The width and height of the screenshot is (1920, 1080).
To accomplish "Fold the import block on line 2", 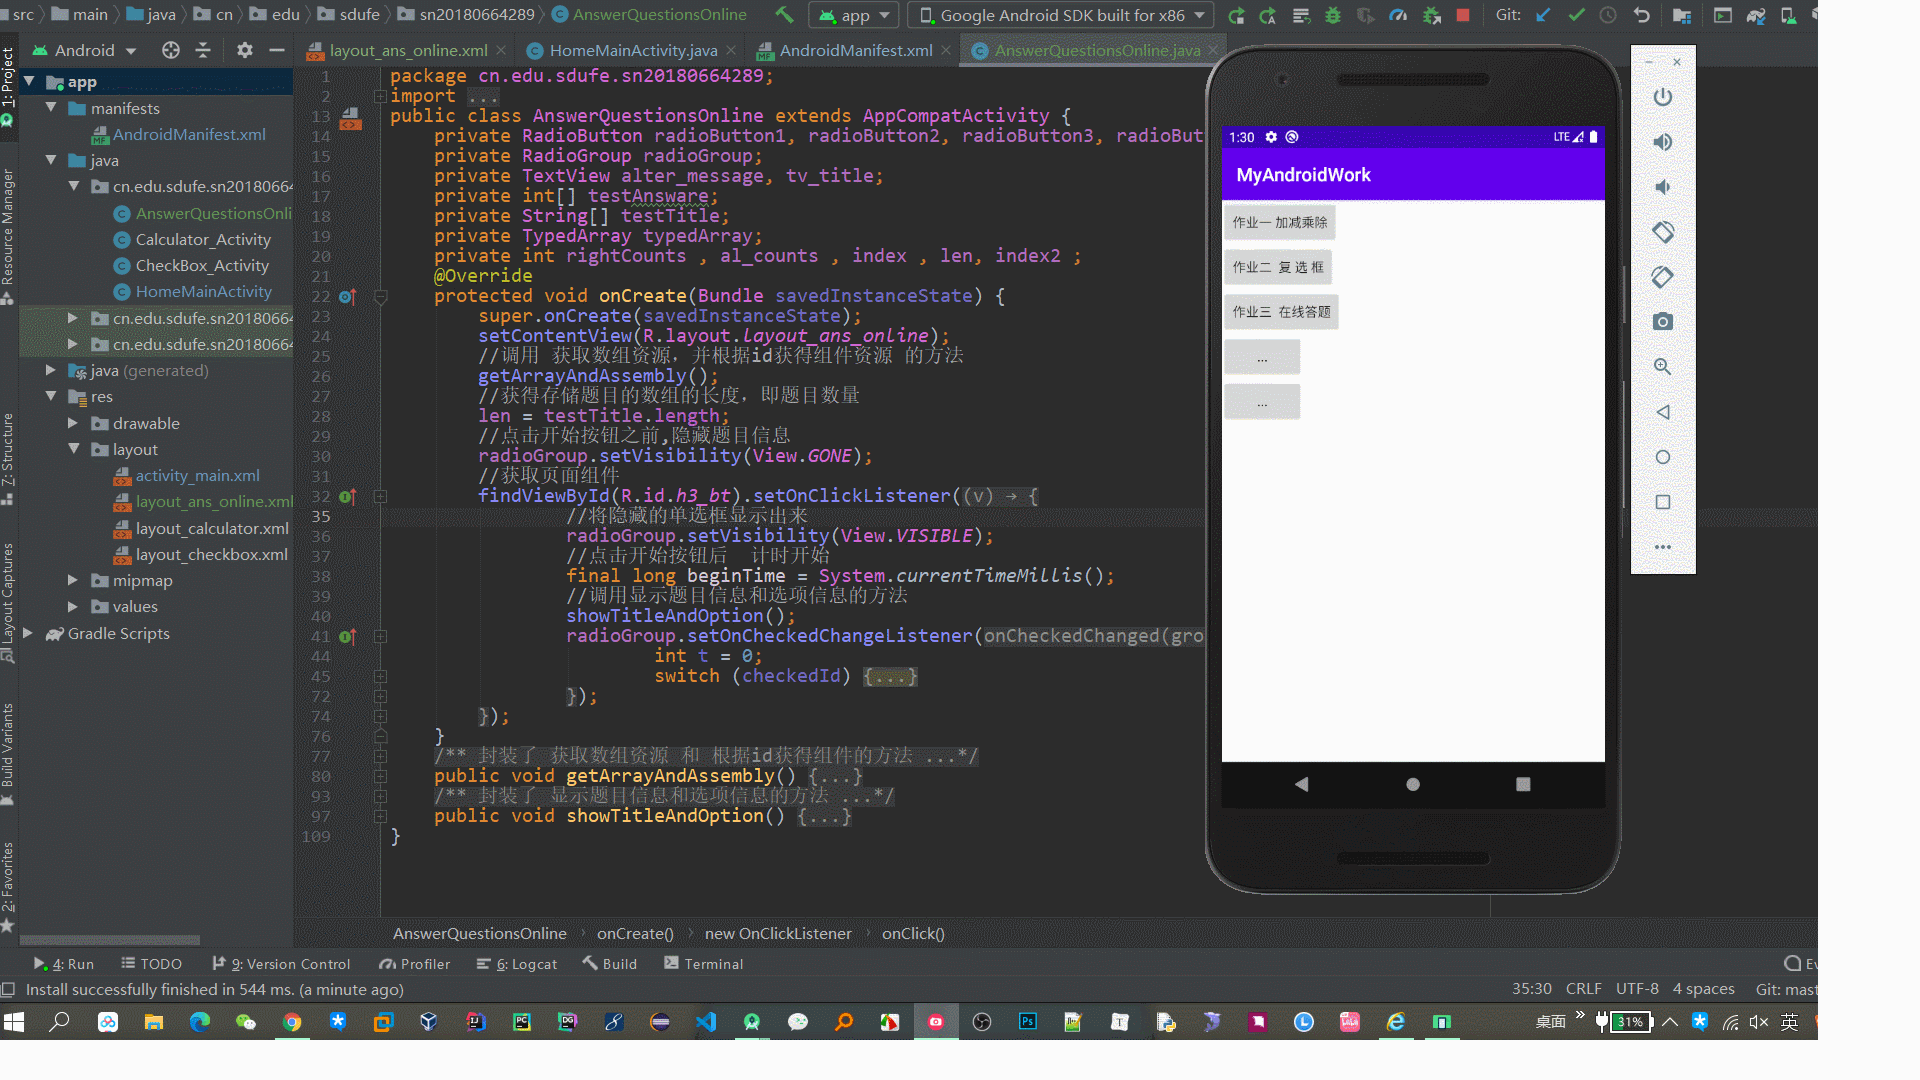I will pos(380,96).
